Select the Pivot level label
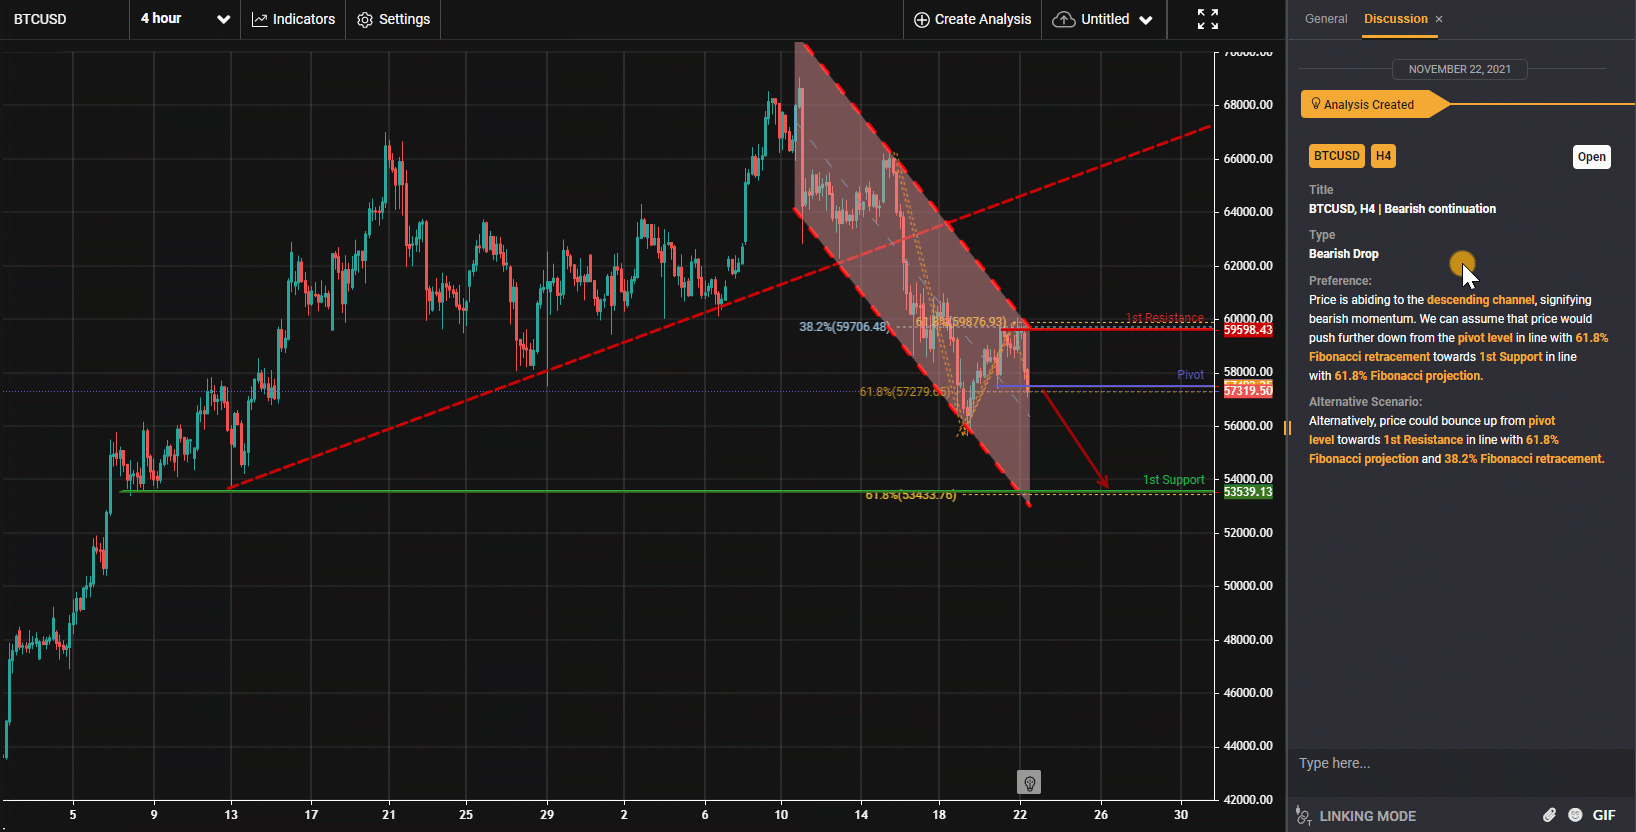This screenshot has height=832, width=1636. (1190, 375)
